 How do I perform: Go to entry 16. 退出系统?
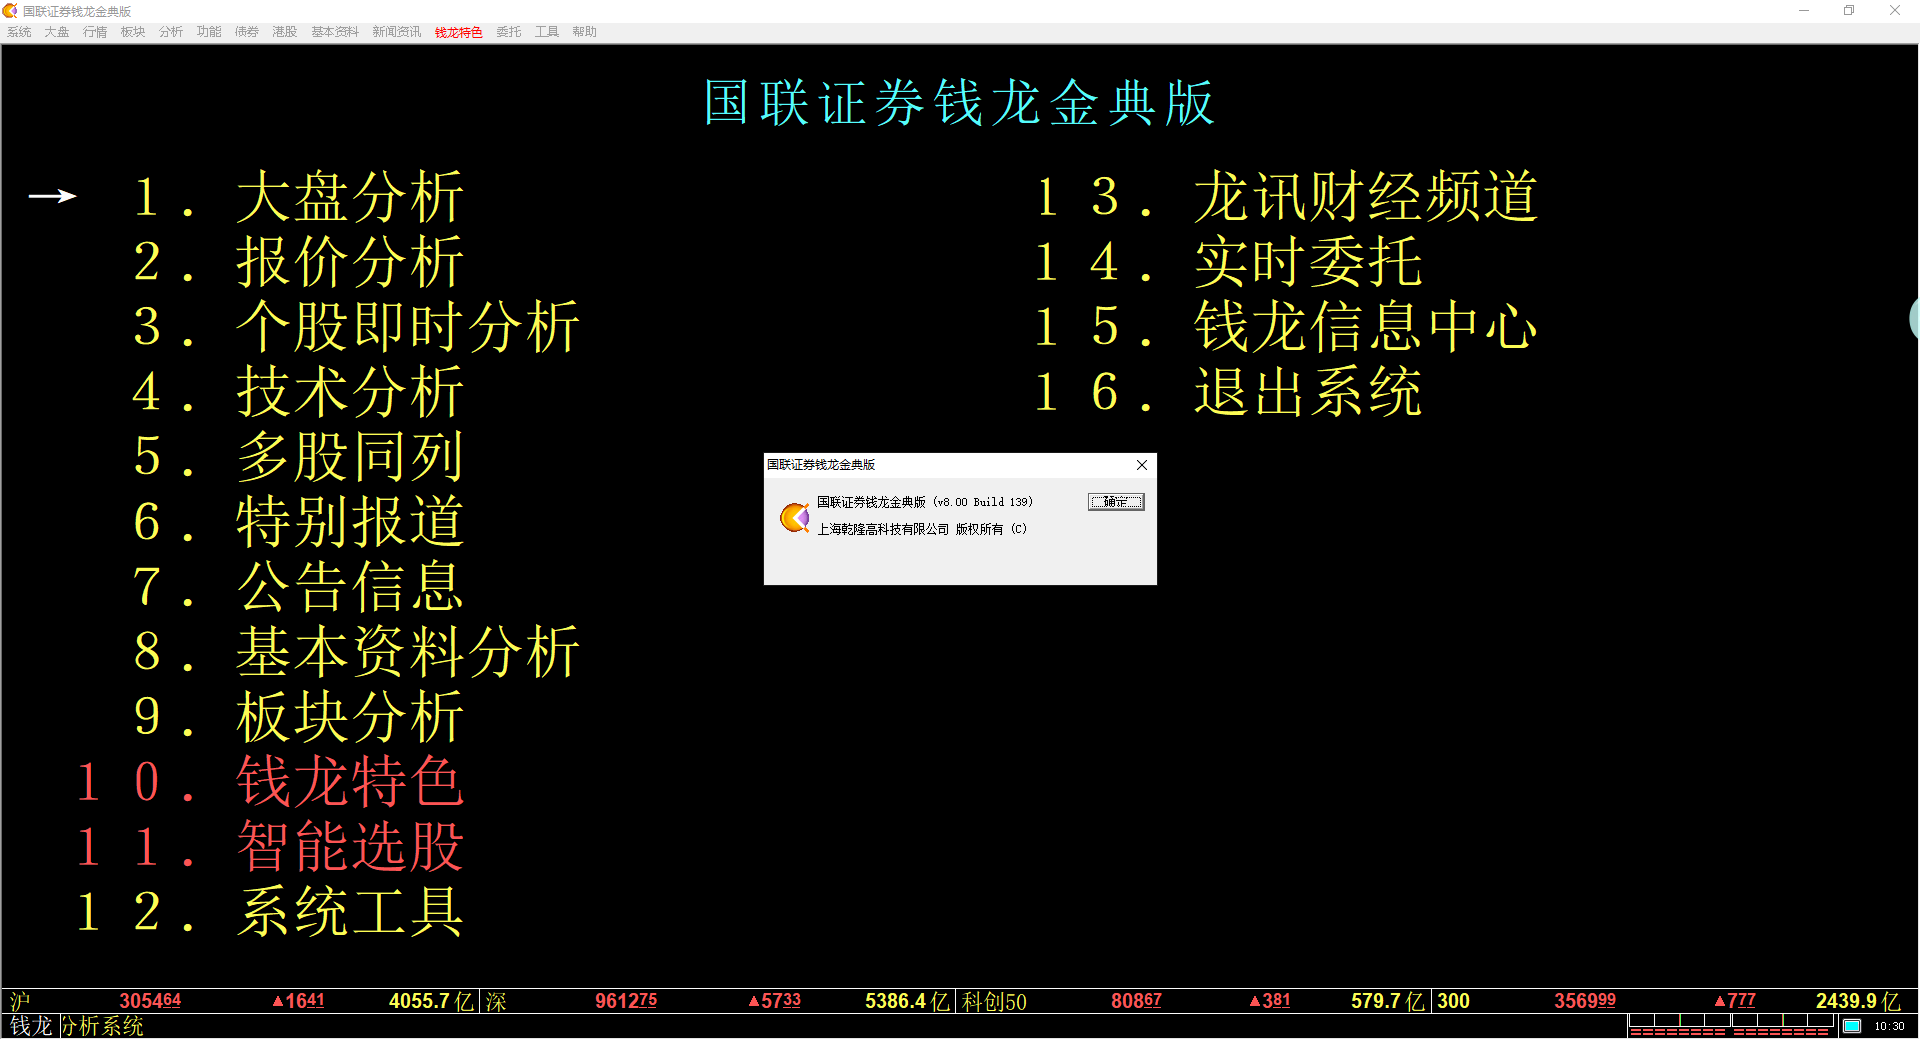tap(1228, 391)
